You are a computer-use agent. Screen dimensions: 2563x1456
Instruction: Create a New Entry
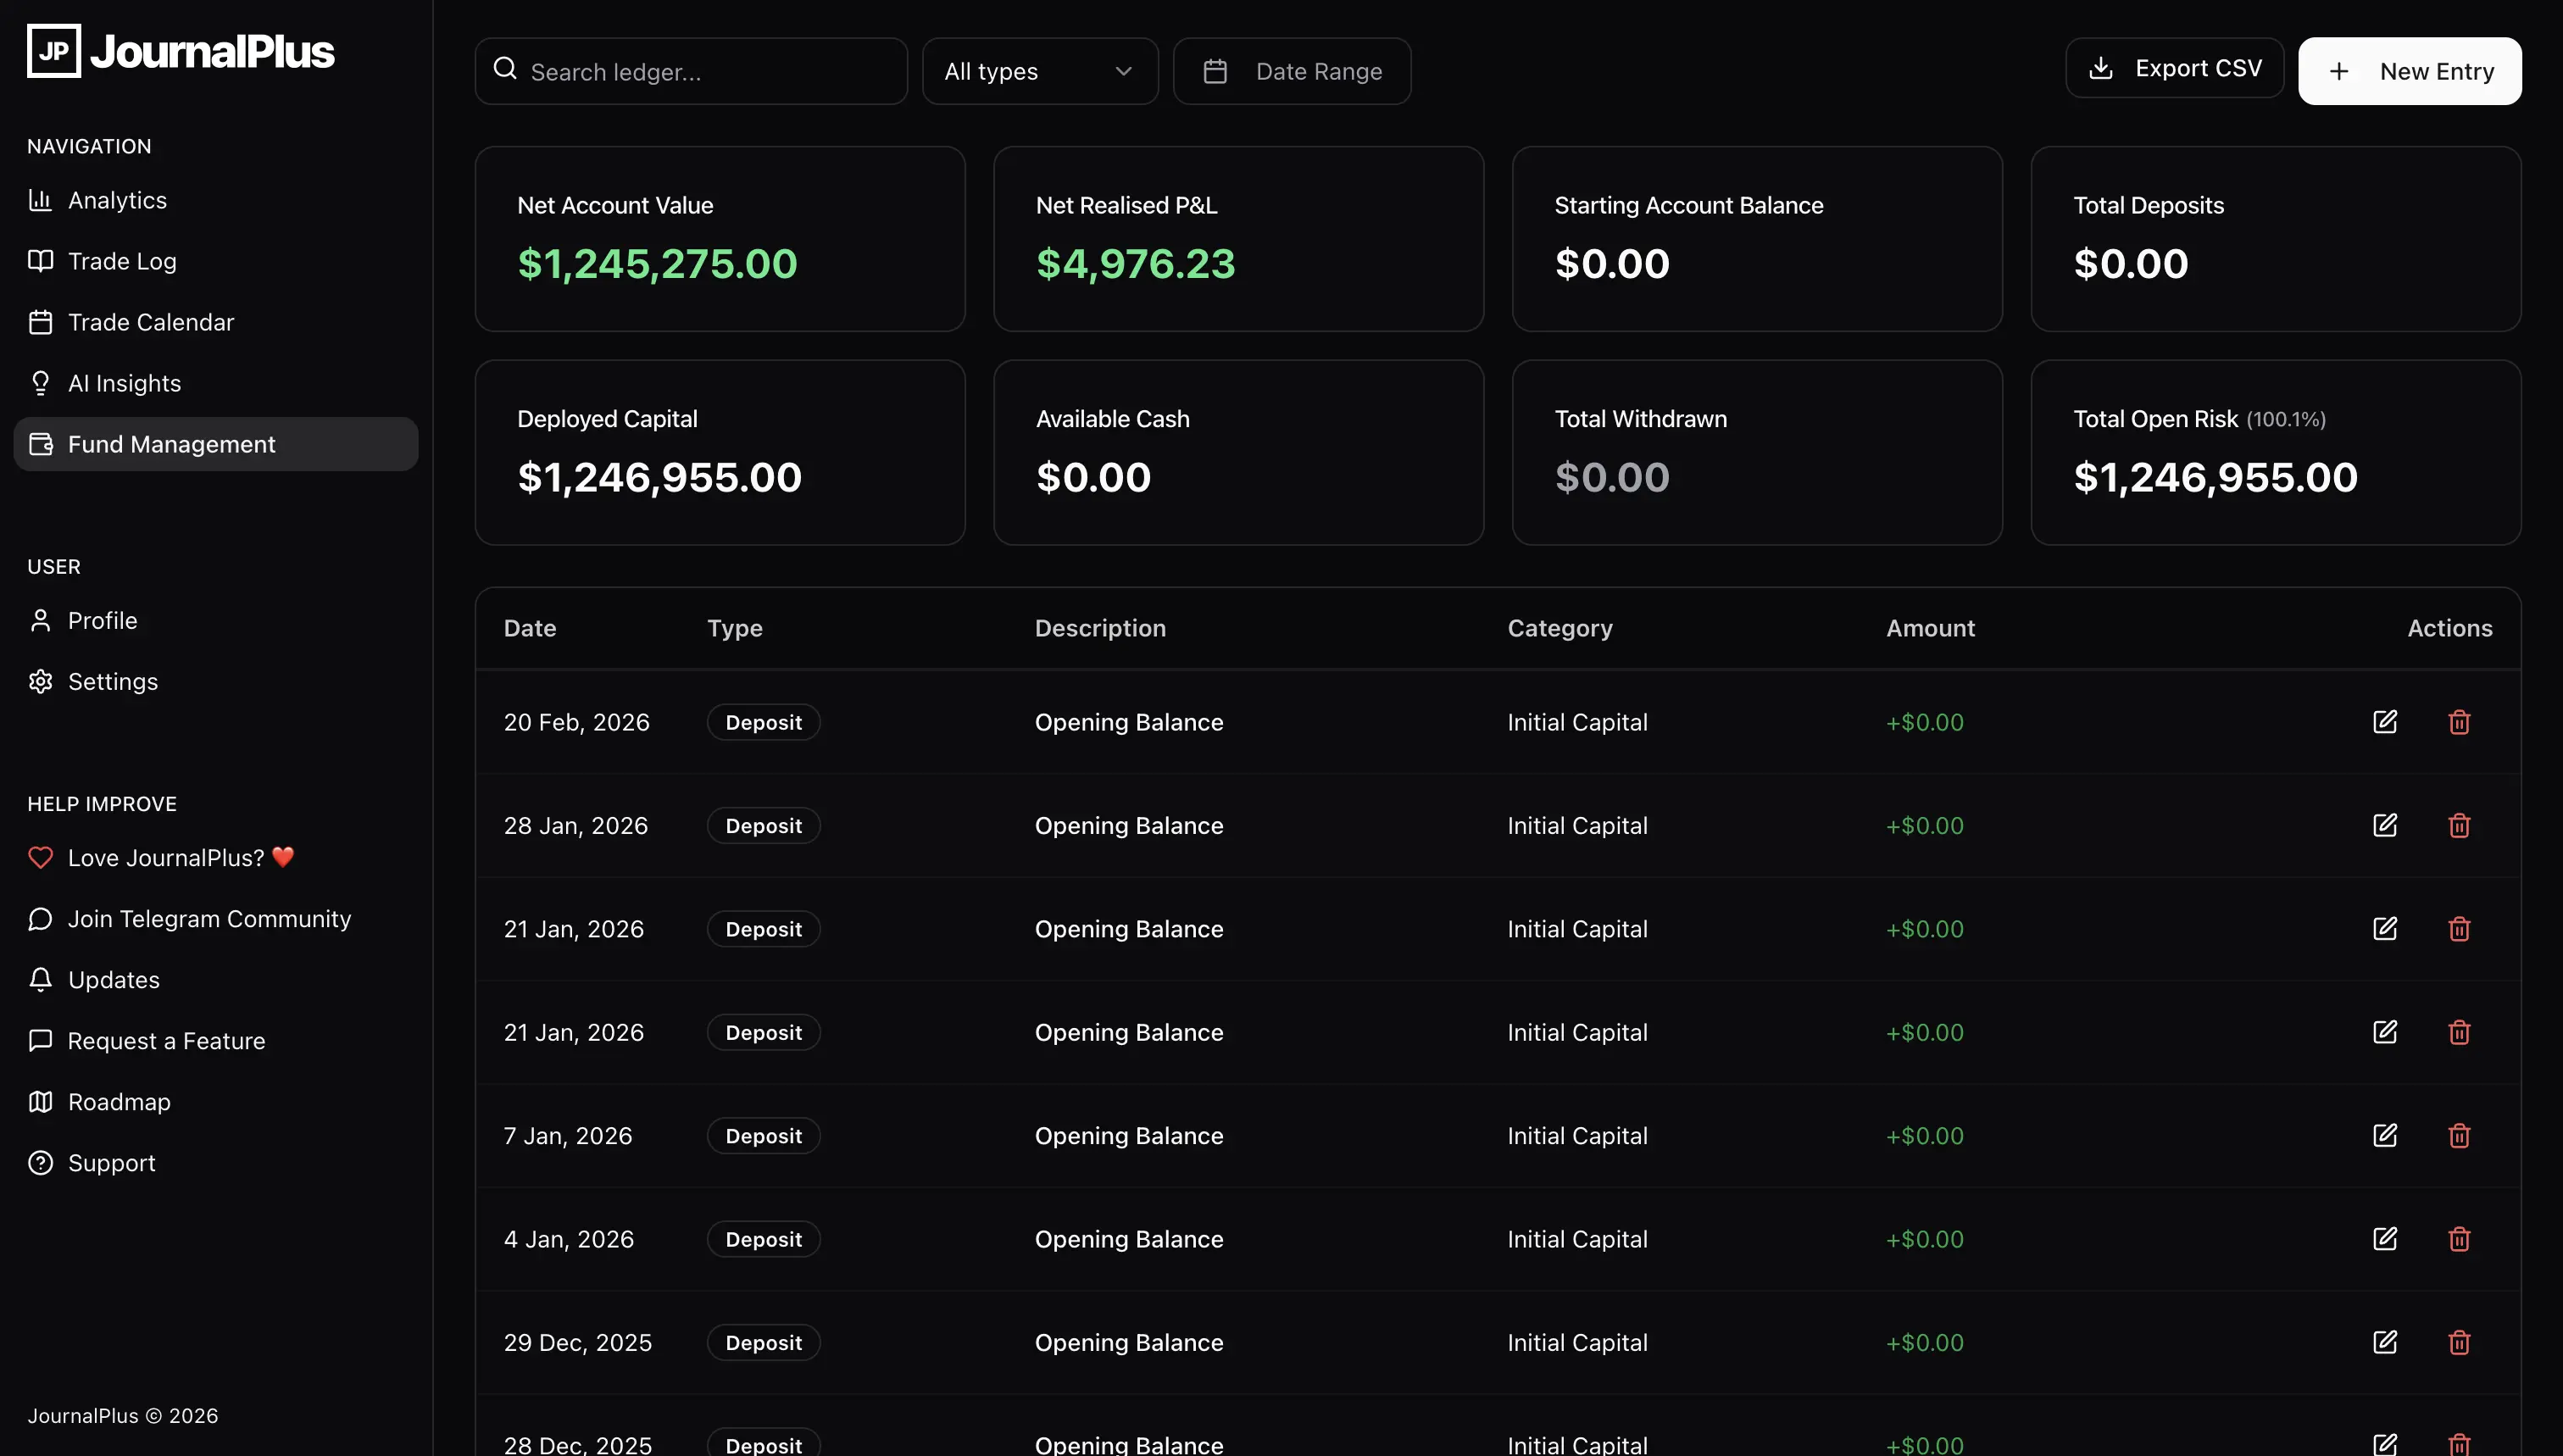tap(2409, 71)
